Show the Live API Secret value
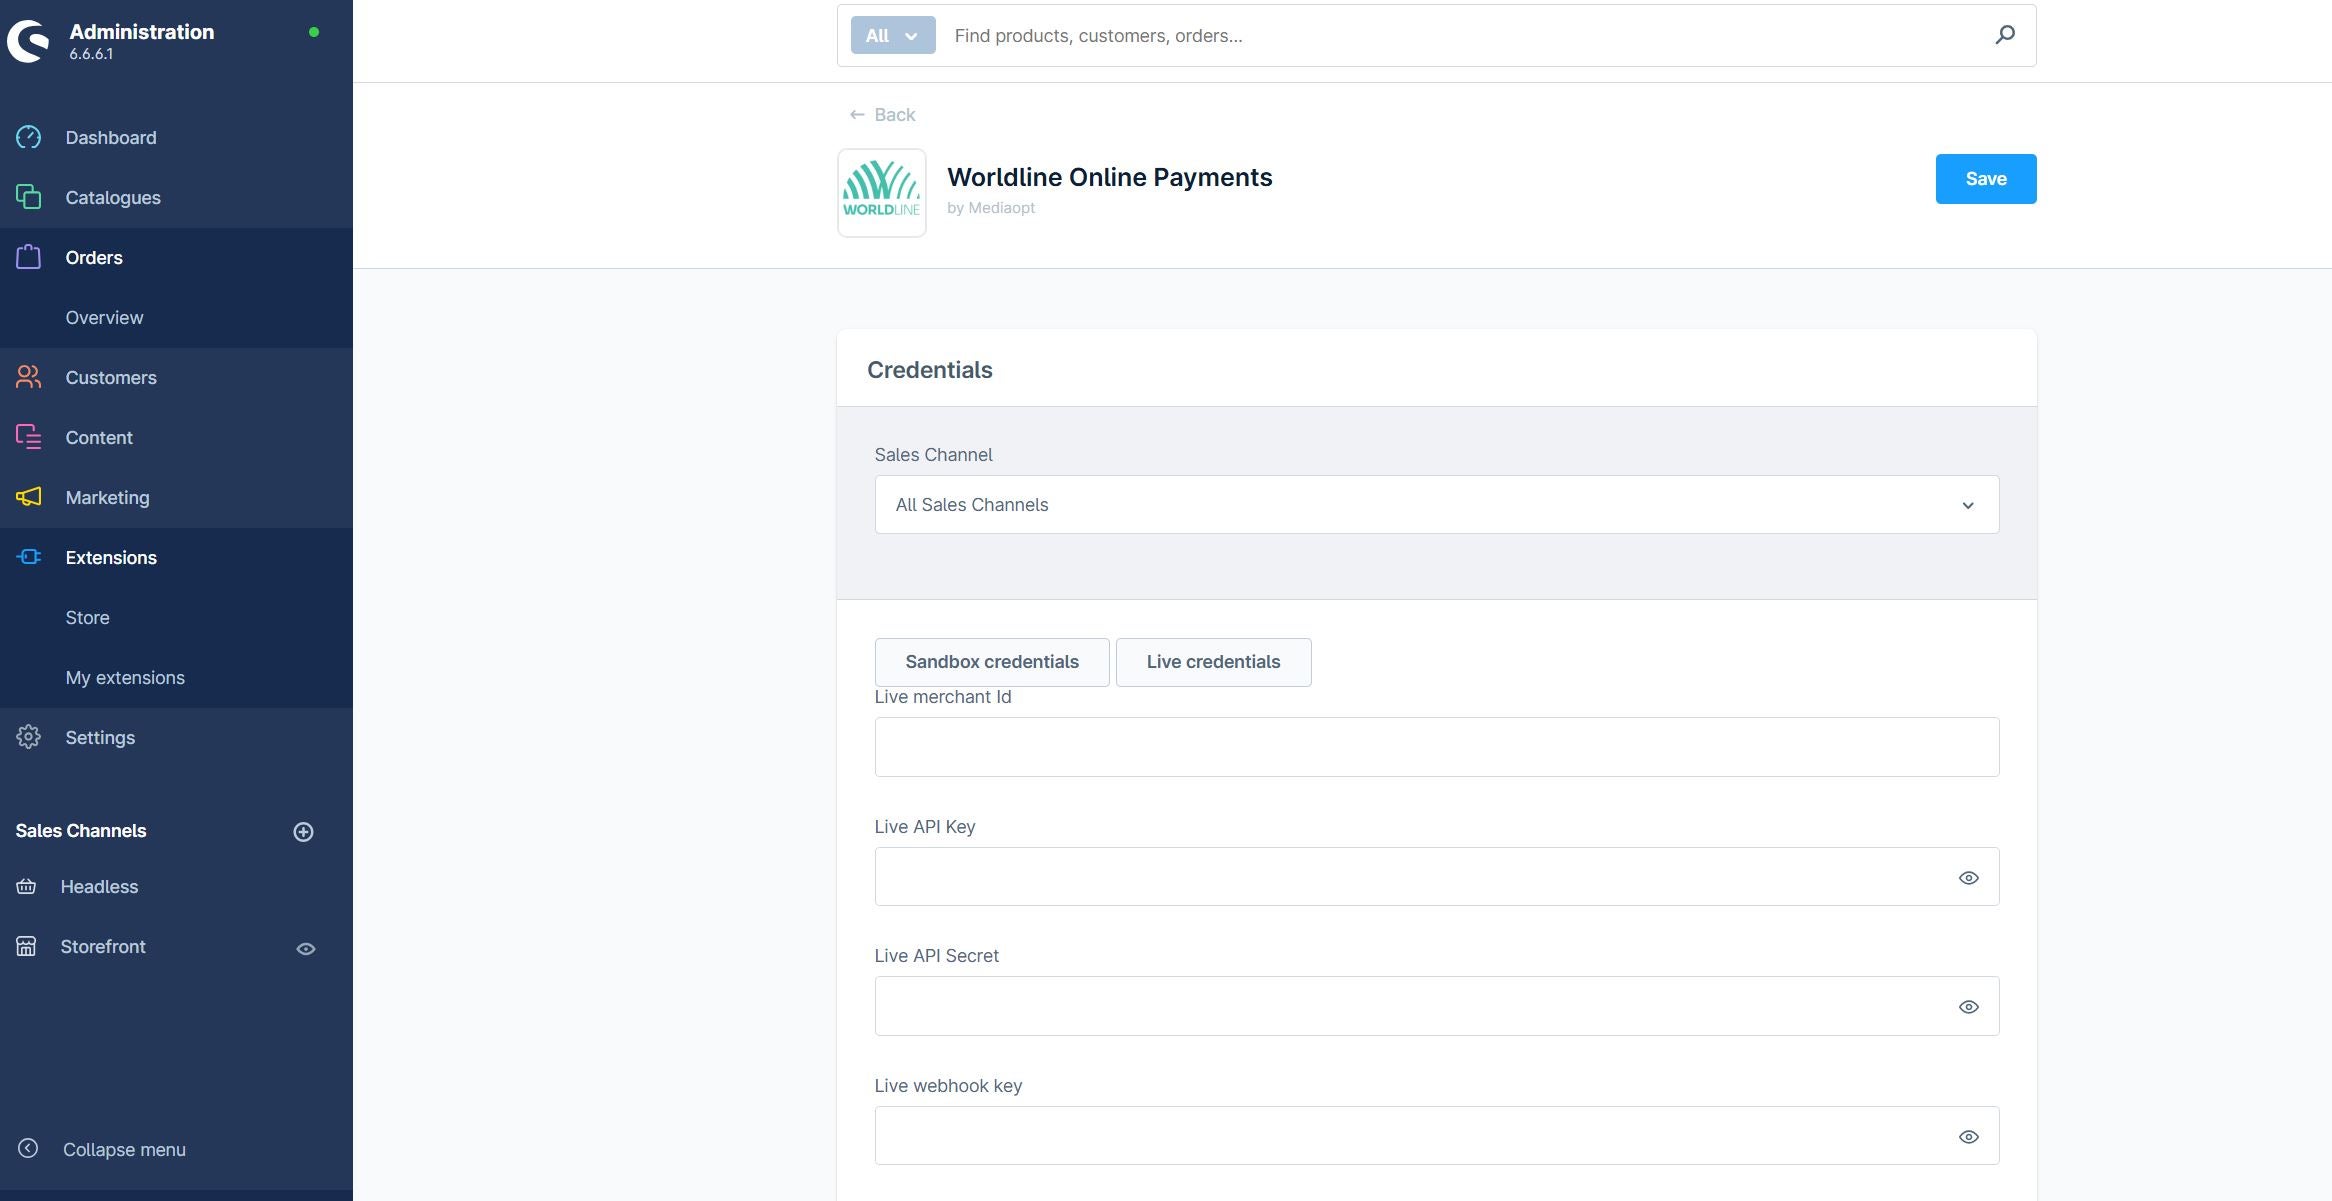The image size is (2332, 1201). point(1967,1007)
